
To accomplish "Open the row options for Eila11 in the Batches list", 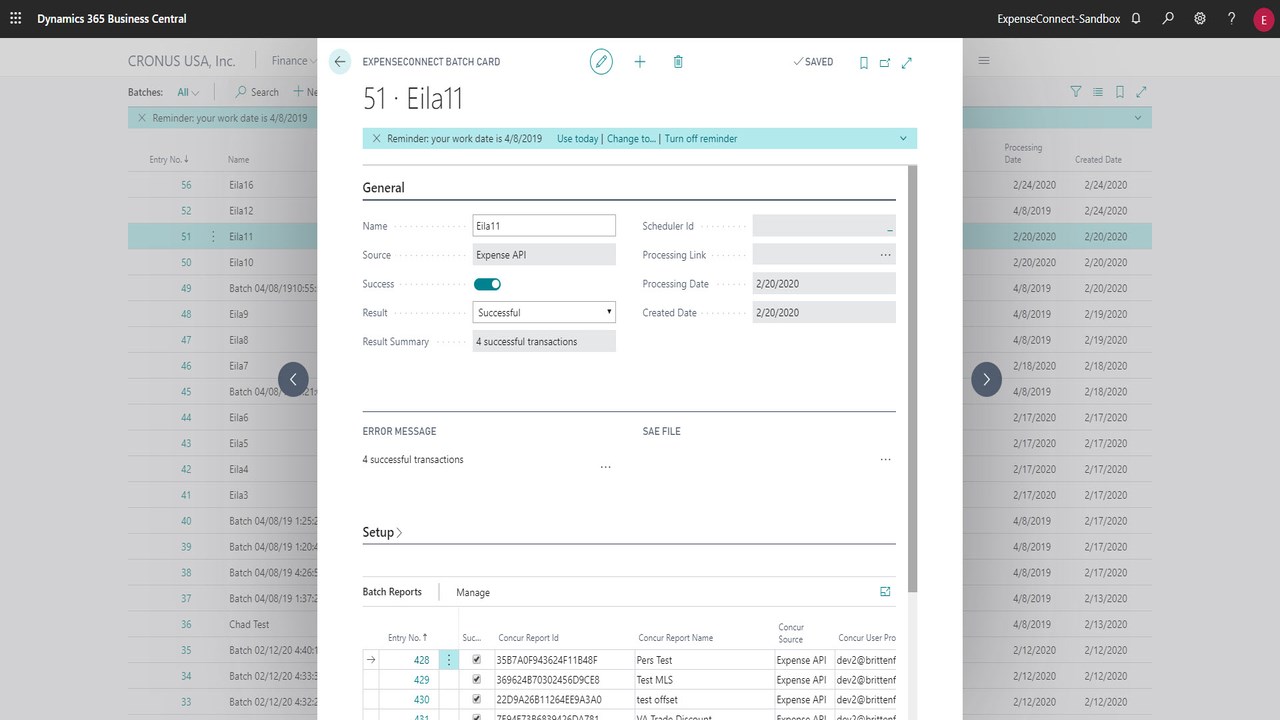I will coord(213,237).
